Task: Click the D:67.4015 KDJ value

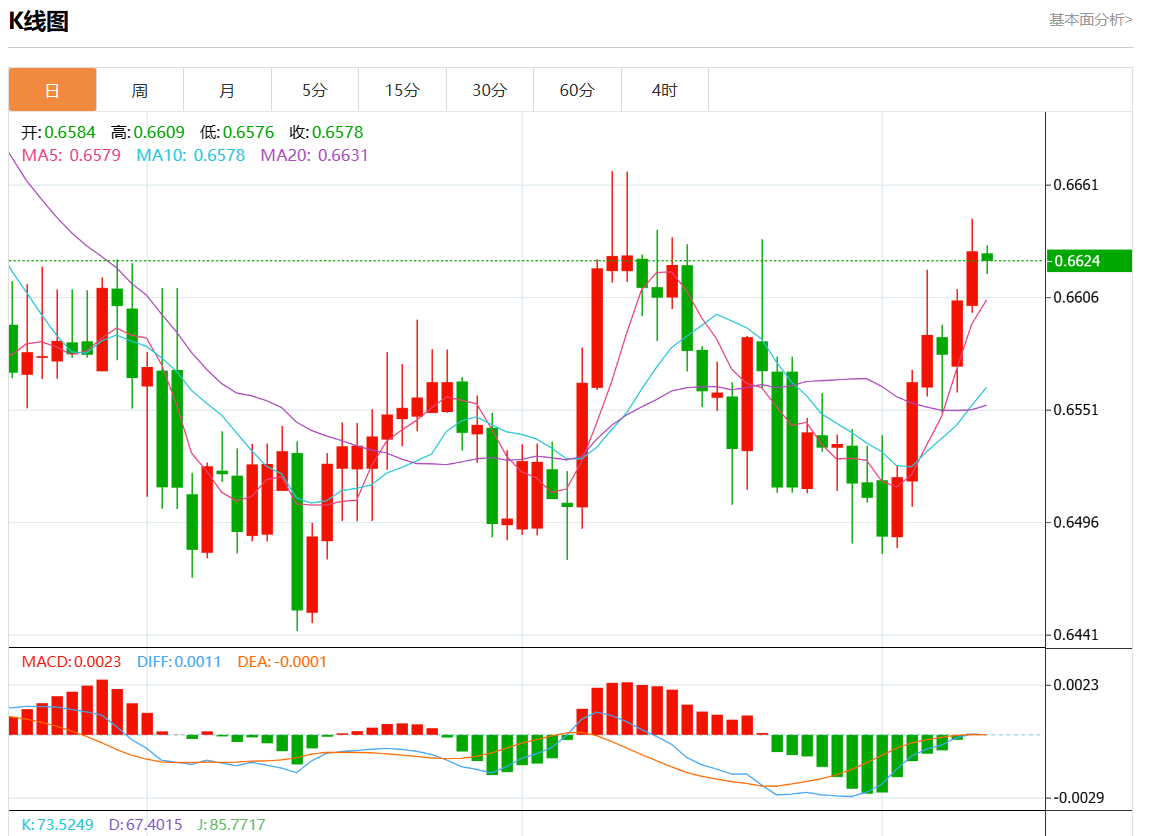Action: [146, 825]
